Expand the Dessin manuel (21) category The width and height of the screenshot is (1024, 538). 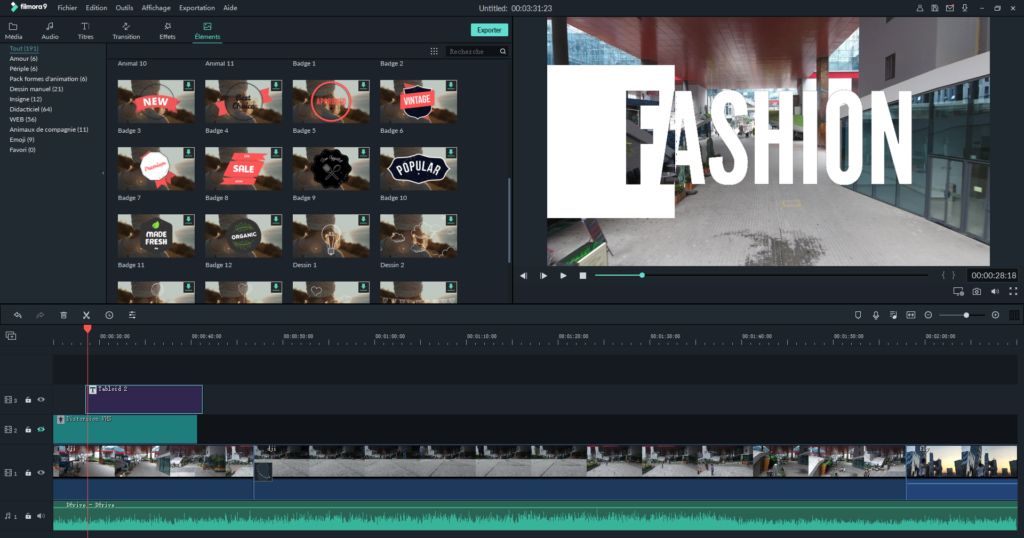point(37,89)
